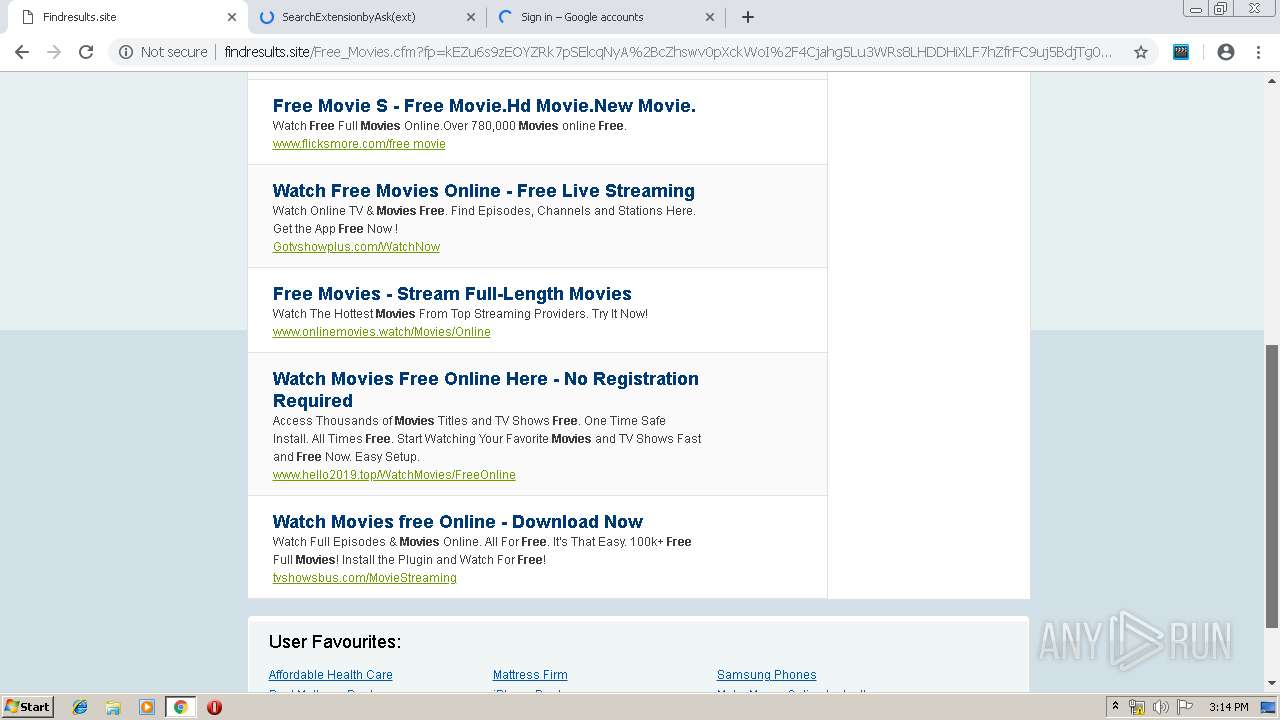This screenshot has width=1280, height=720.
Task: Close the Sign in – Google accounts tab
Action: 710,17
